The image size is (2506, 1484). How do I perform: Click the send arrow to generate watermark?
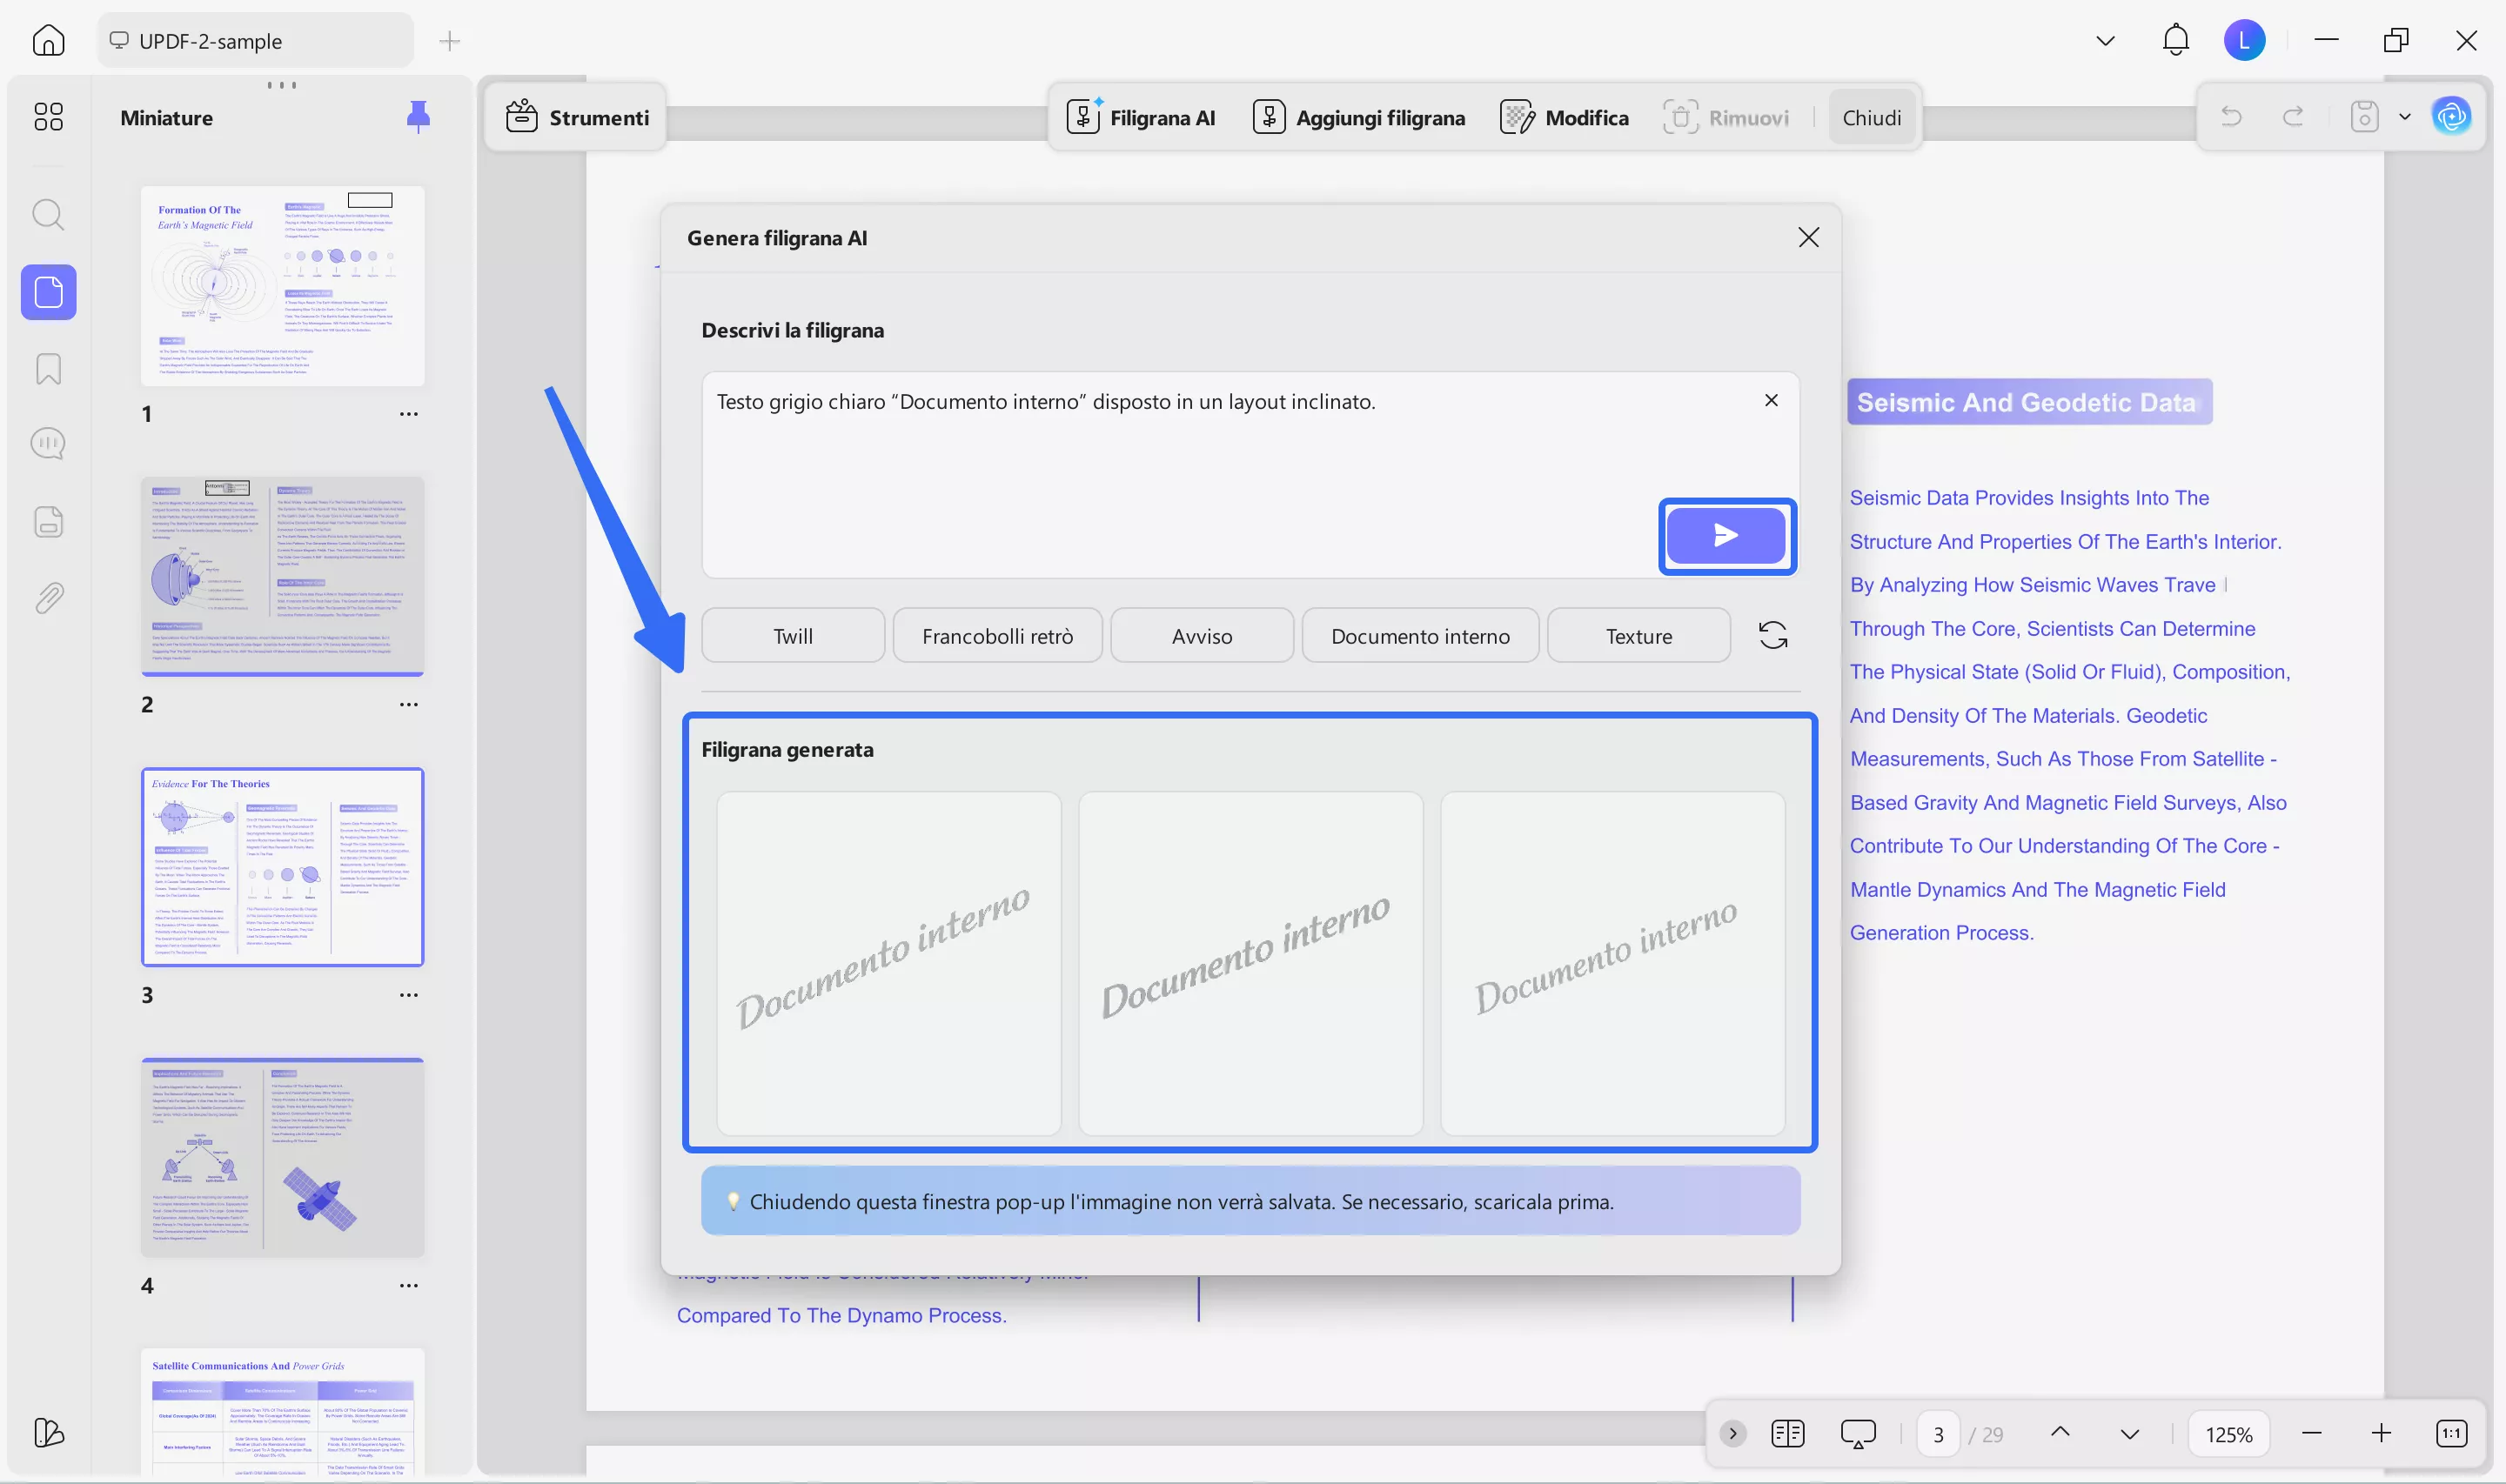pos(1725,535)
